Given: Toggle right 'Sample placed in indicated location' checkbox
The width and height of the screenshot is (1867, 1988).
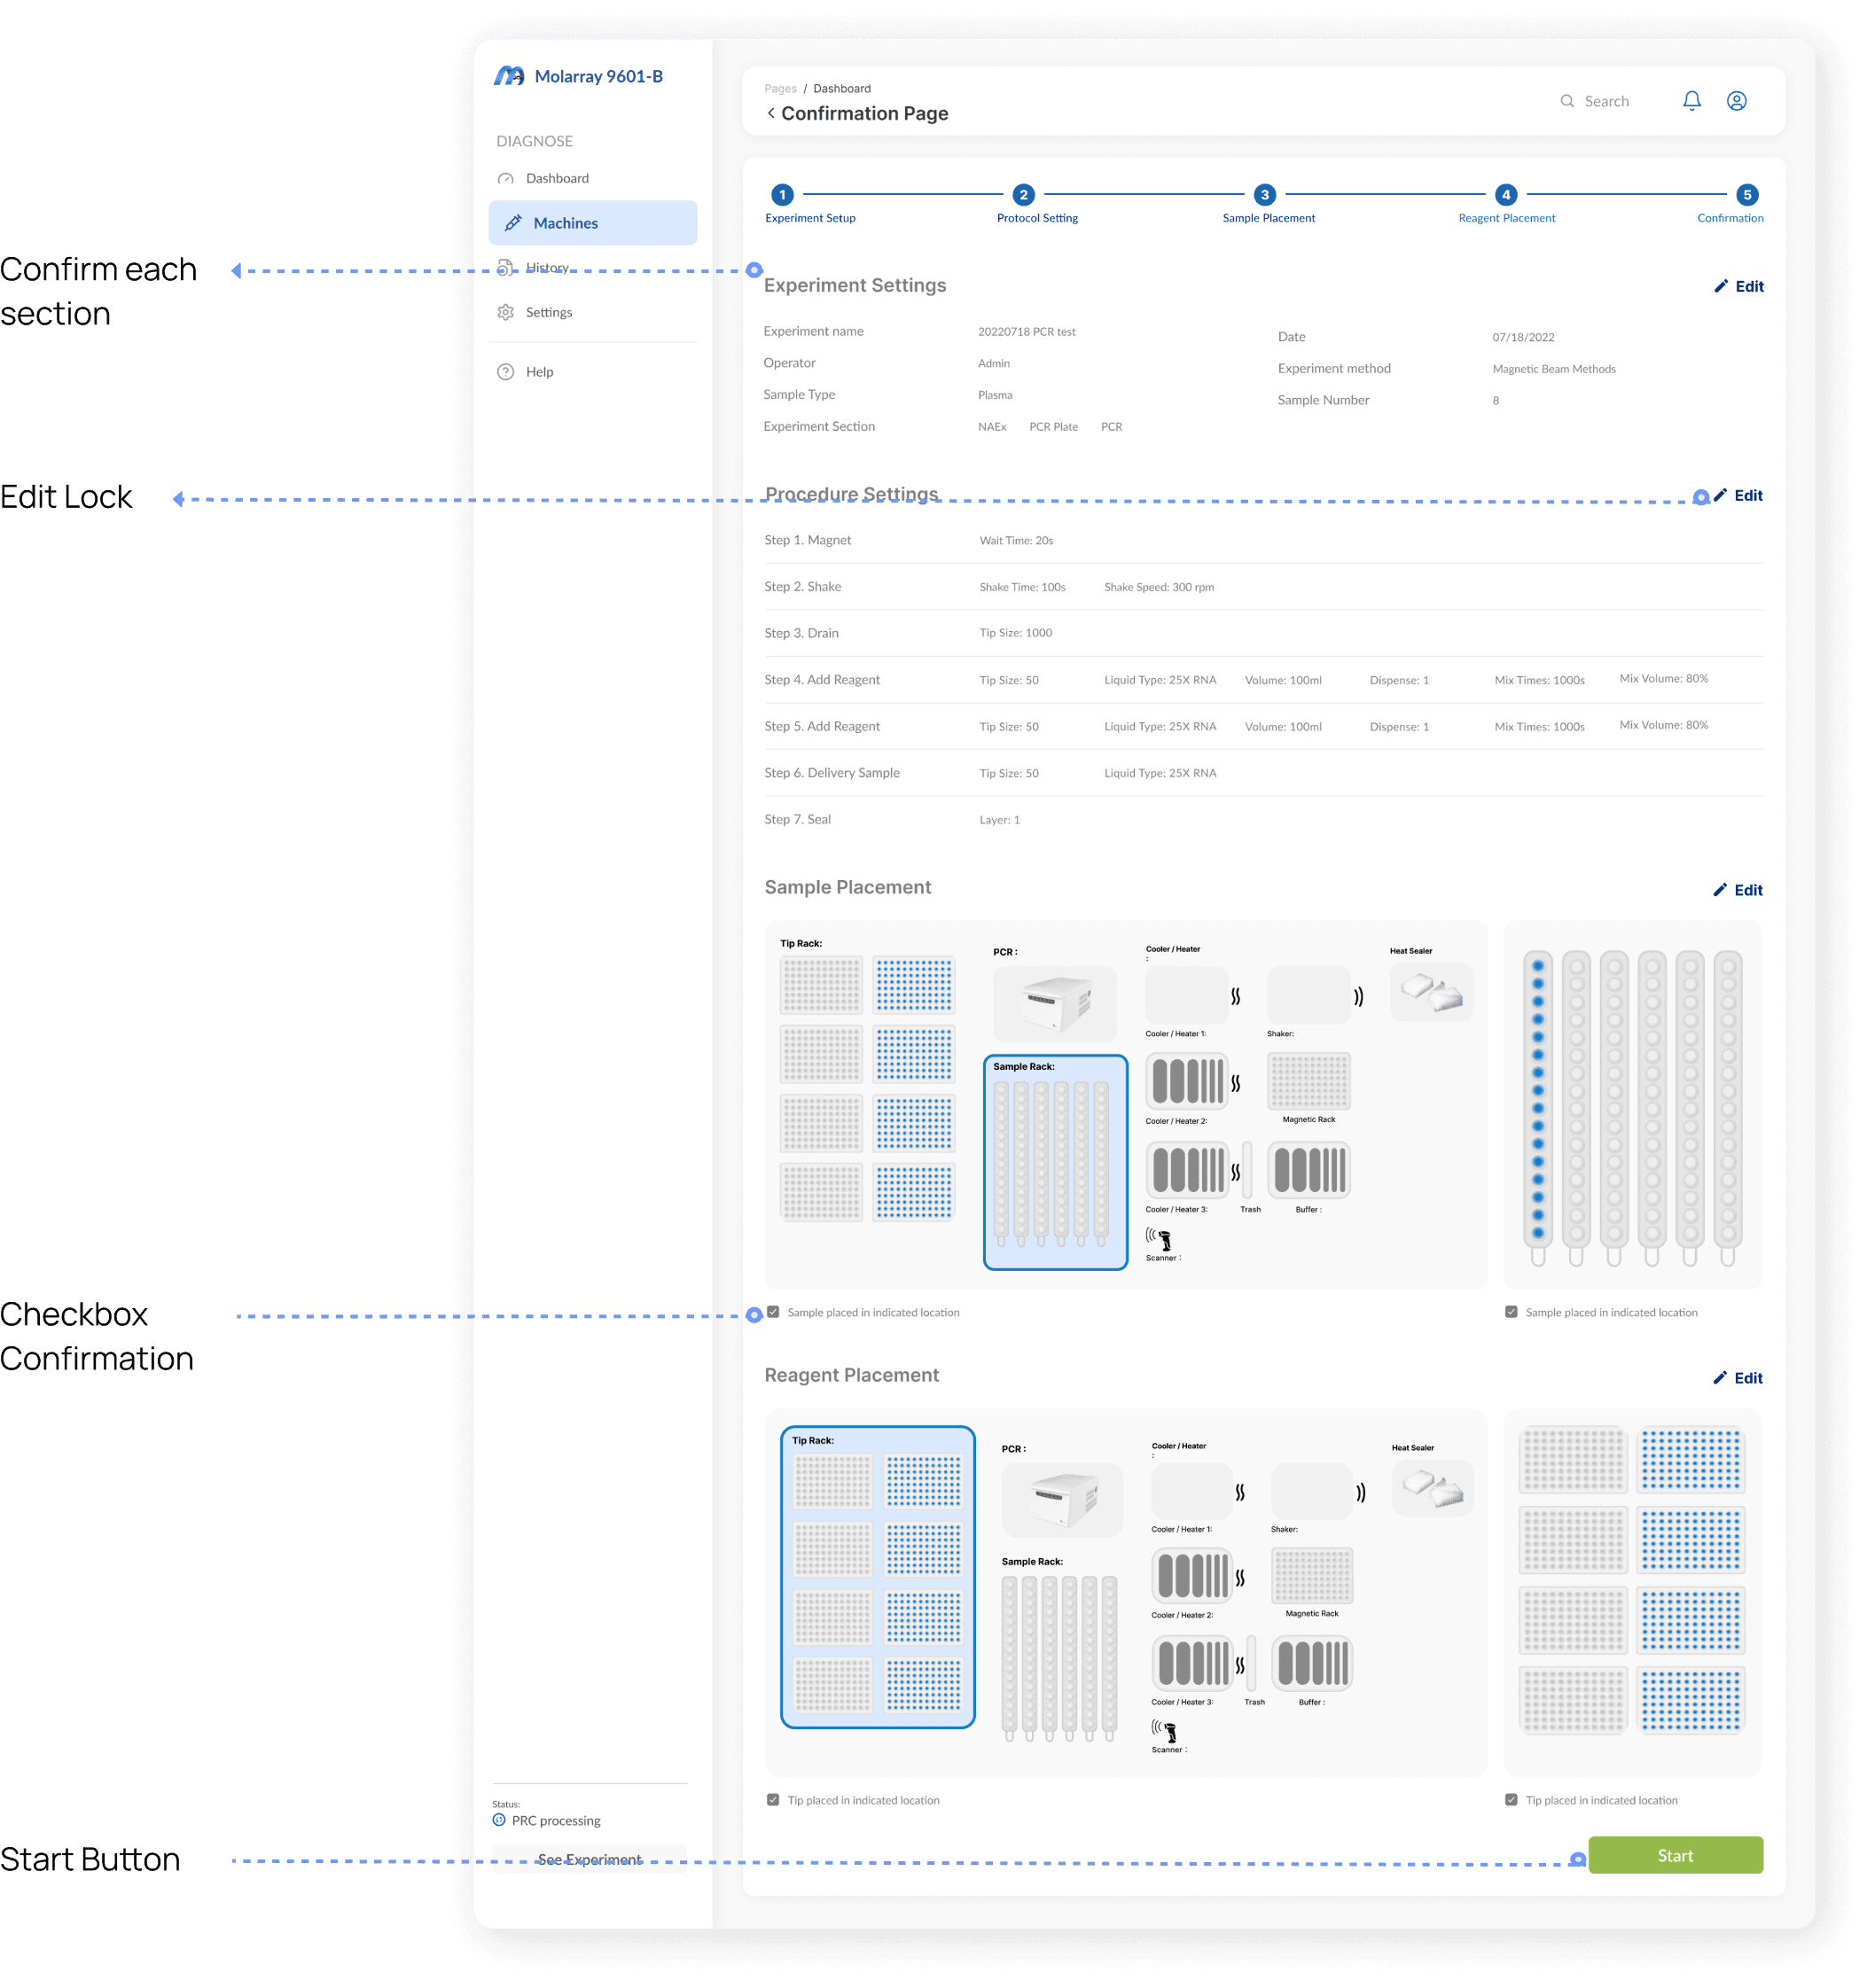Looking at the screenshot, I should coord(1511,1312).
